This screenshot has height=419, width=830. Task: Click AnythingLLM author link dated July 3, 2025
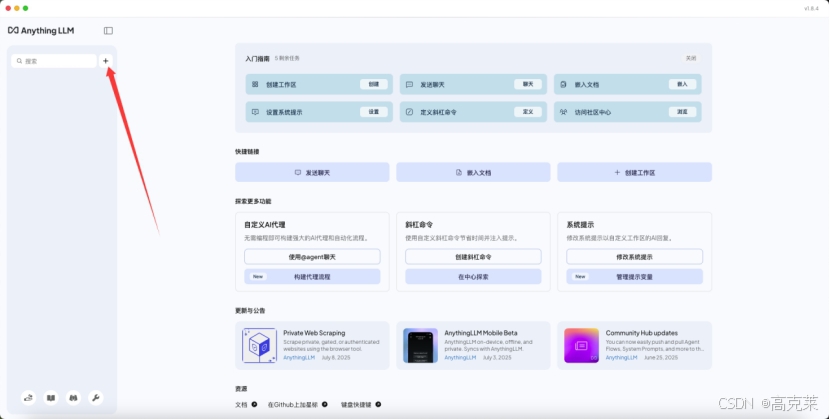point(460,358)
